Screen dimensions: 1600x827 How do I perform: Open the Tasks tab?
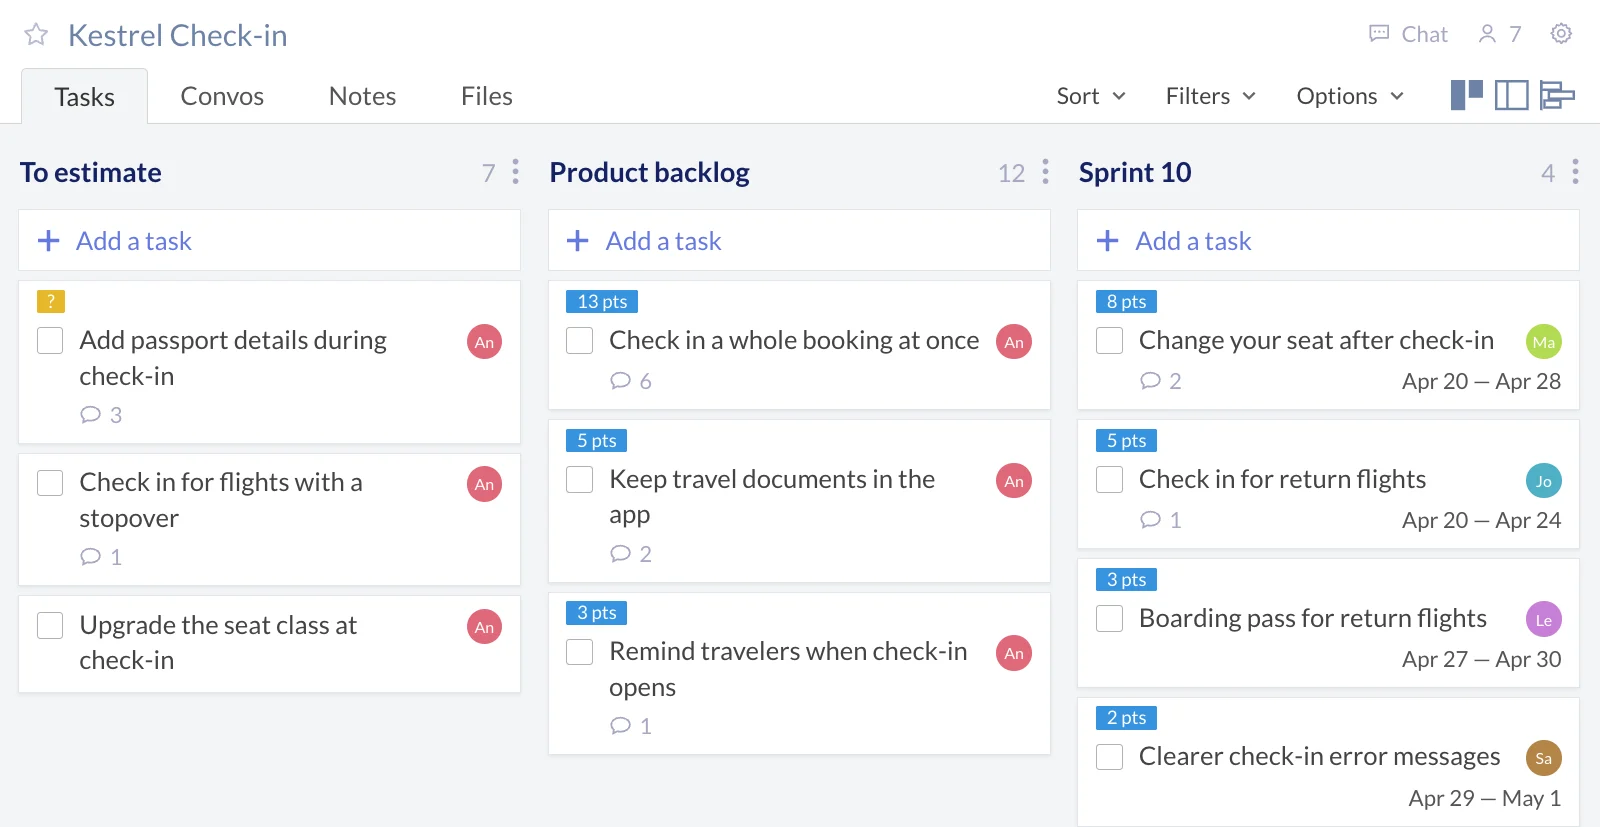[x=85, y=97]
